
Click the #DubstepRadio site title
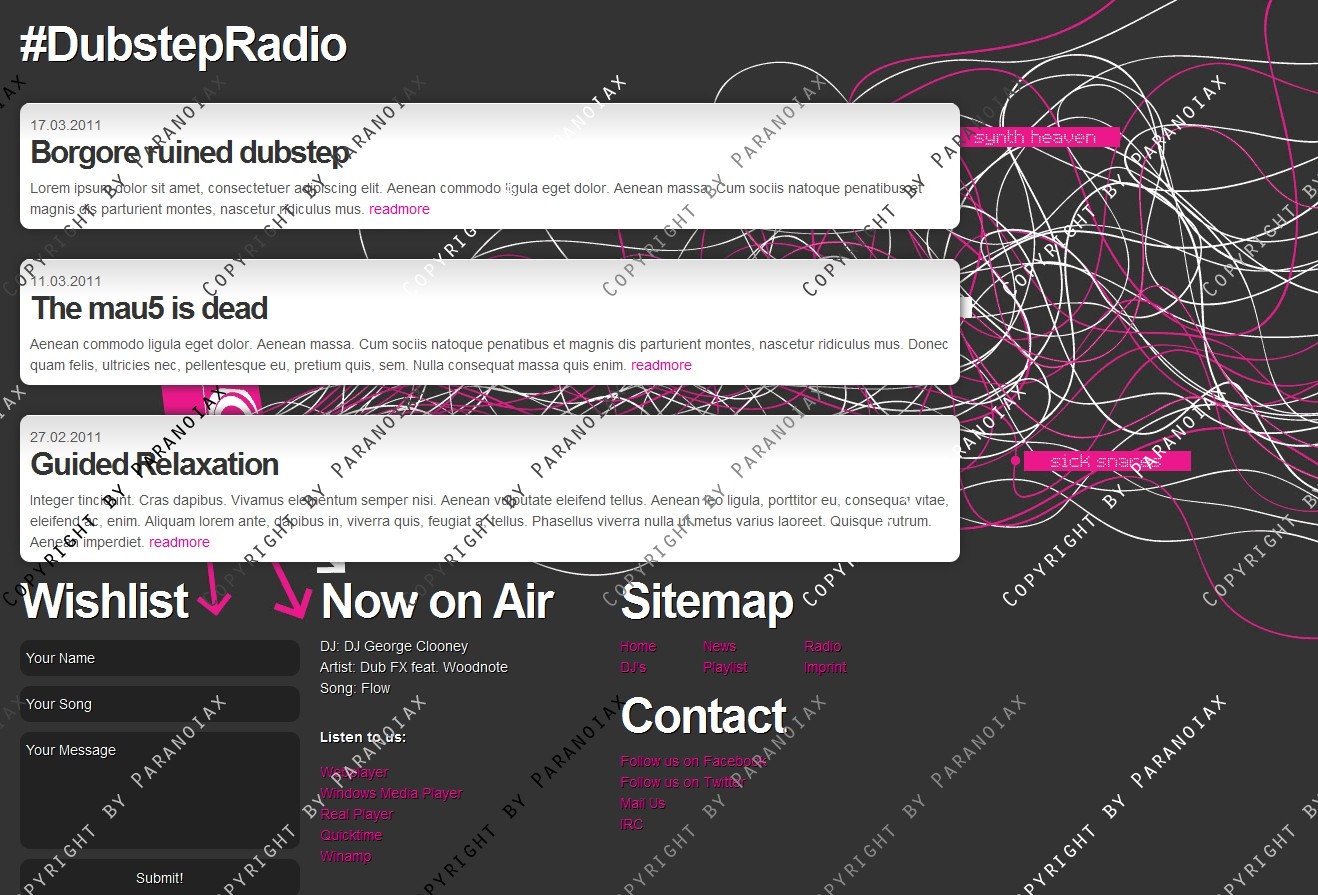[x=183, y=46]
